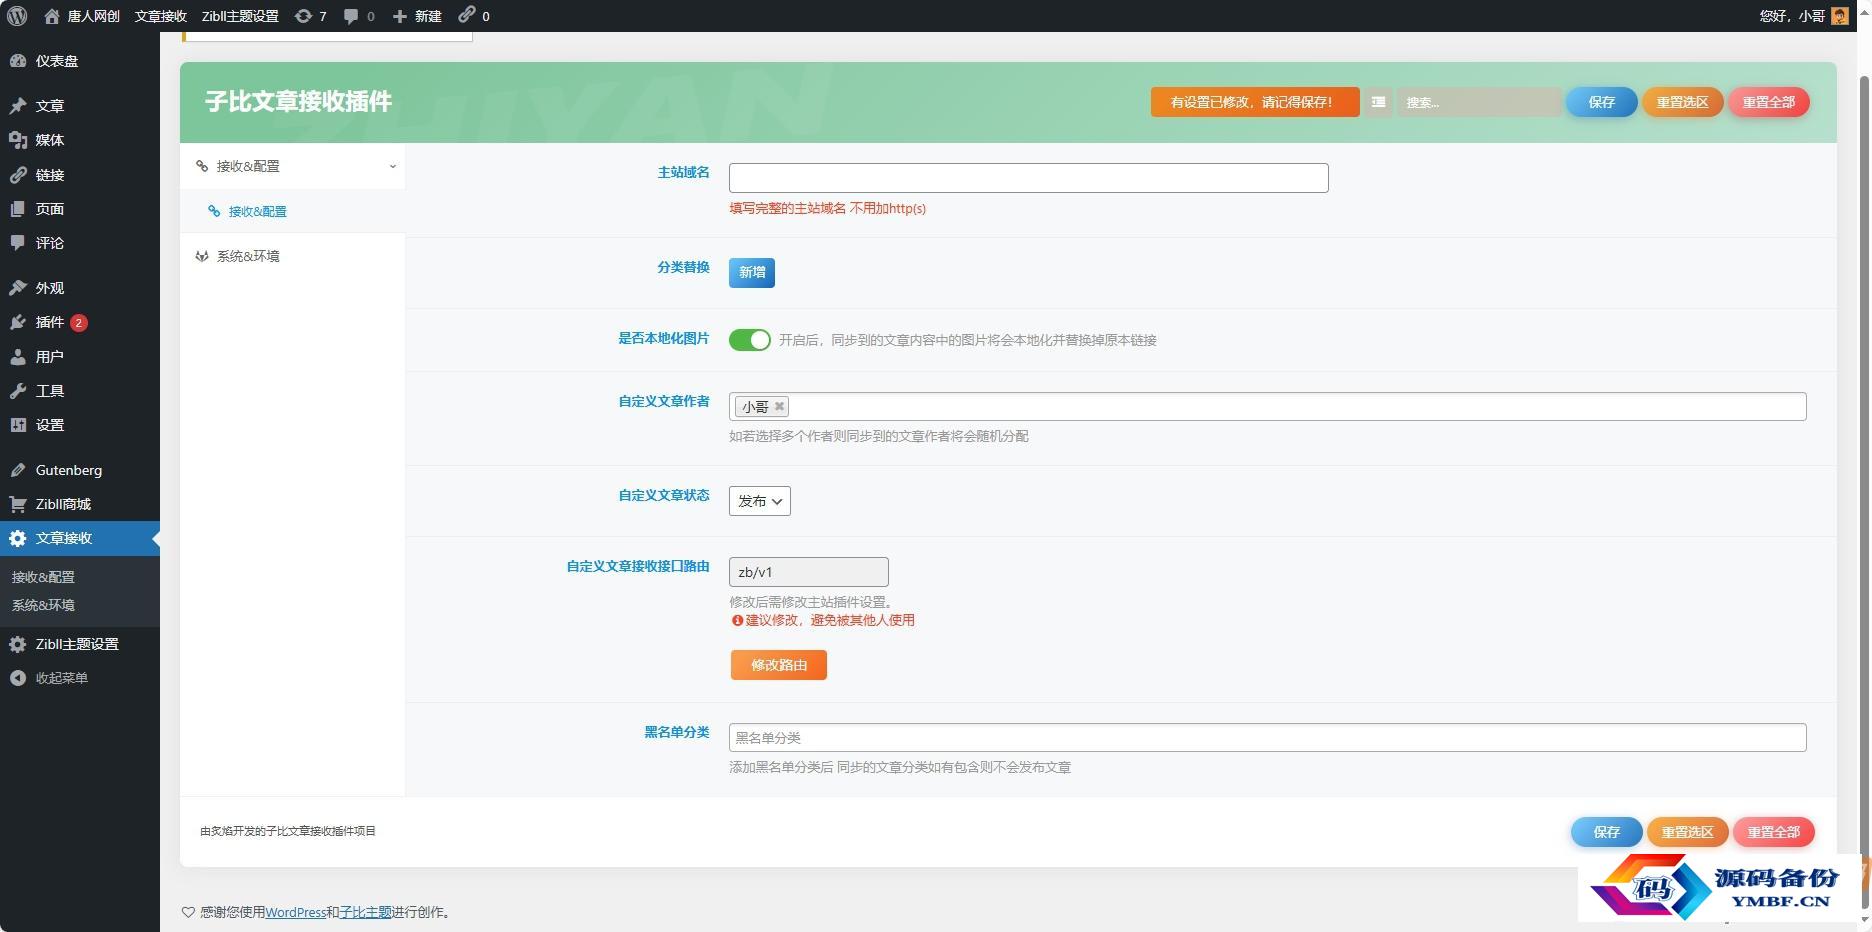Image resolution: width=1872 pixels, height=932 pixels.
Task: Open user avatar at top right
Action: click(1839, 16)
